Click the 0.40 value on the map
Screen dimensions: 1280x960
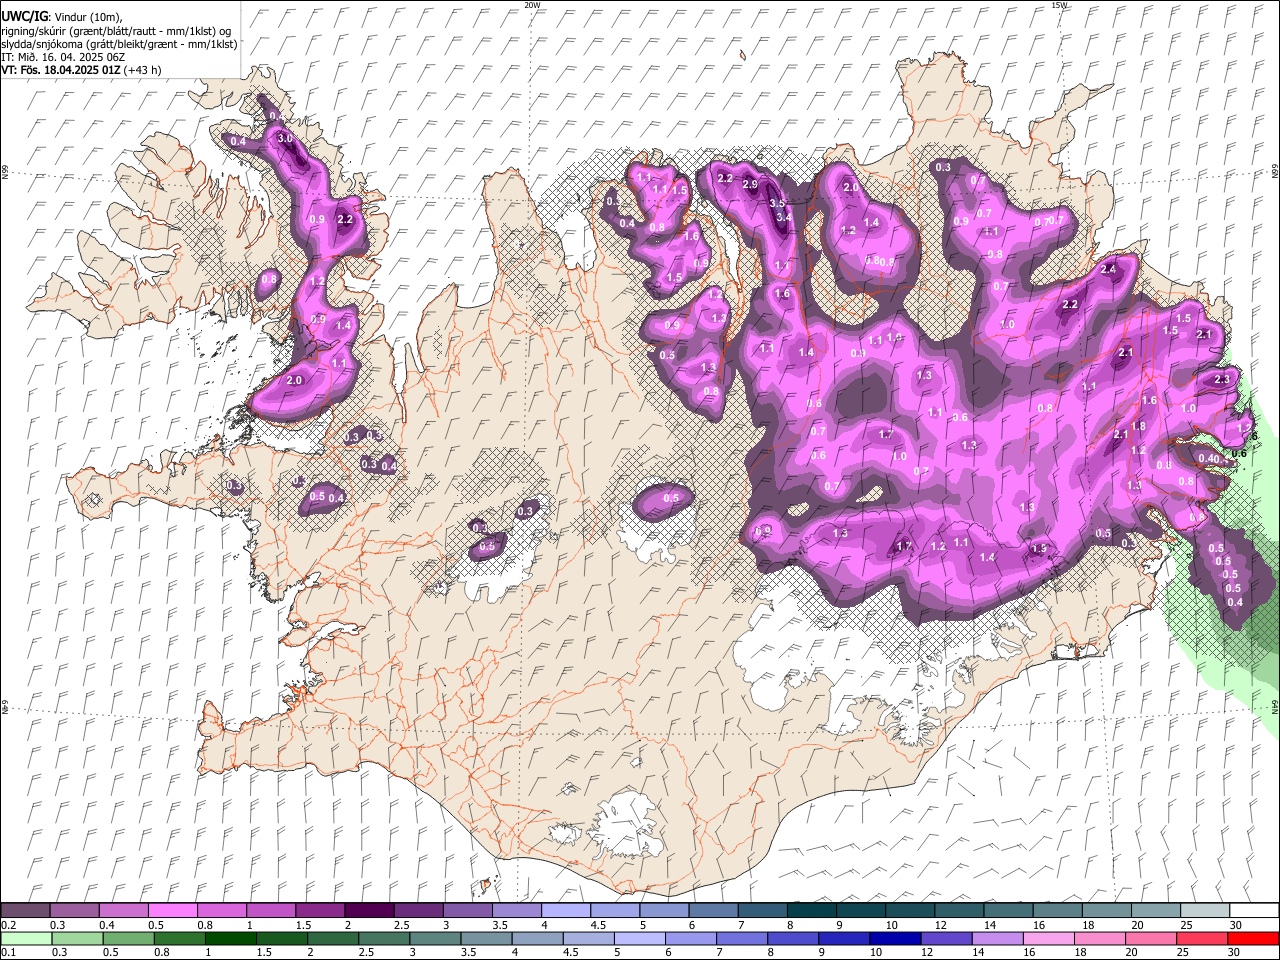point(1208,459)
